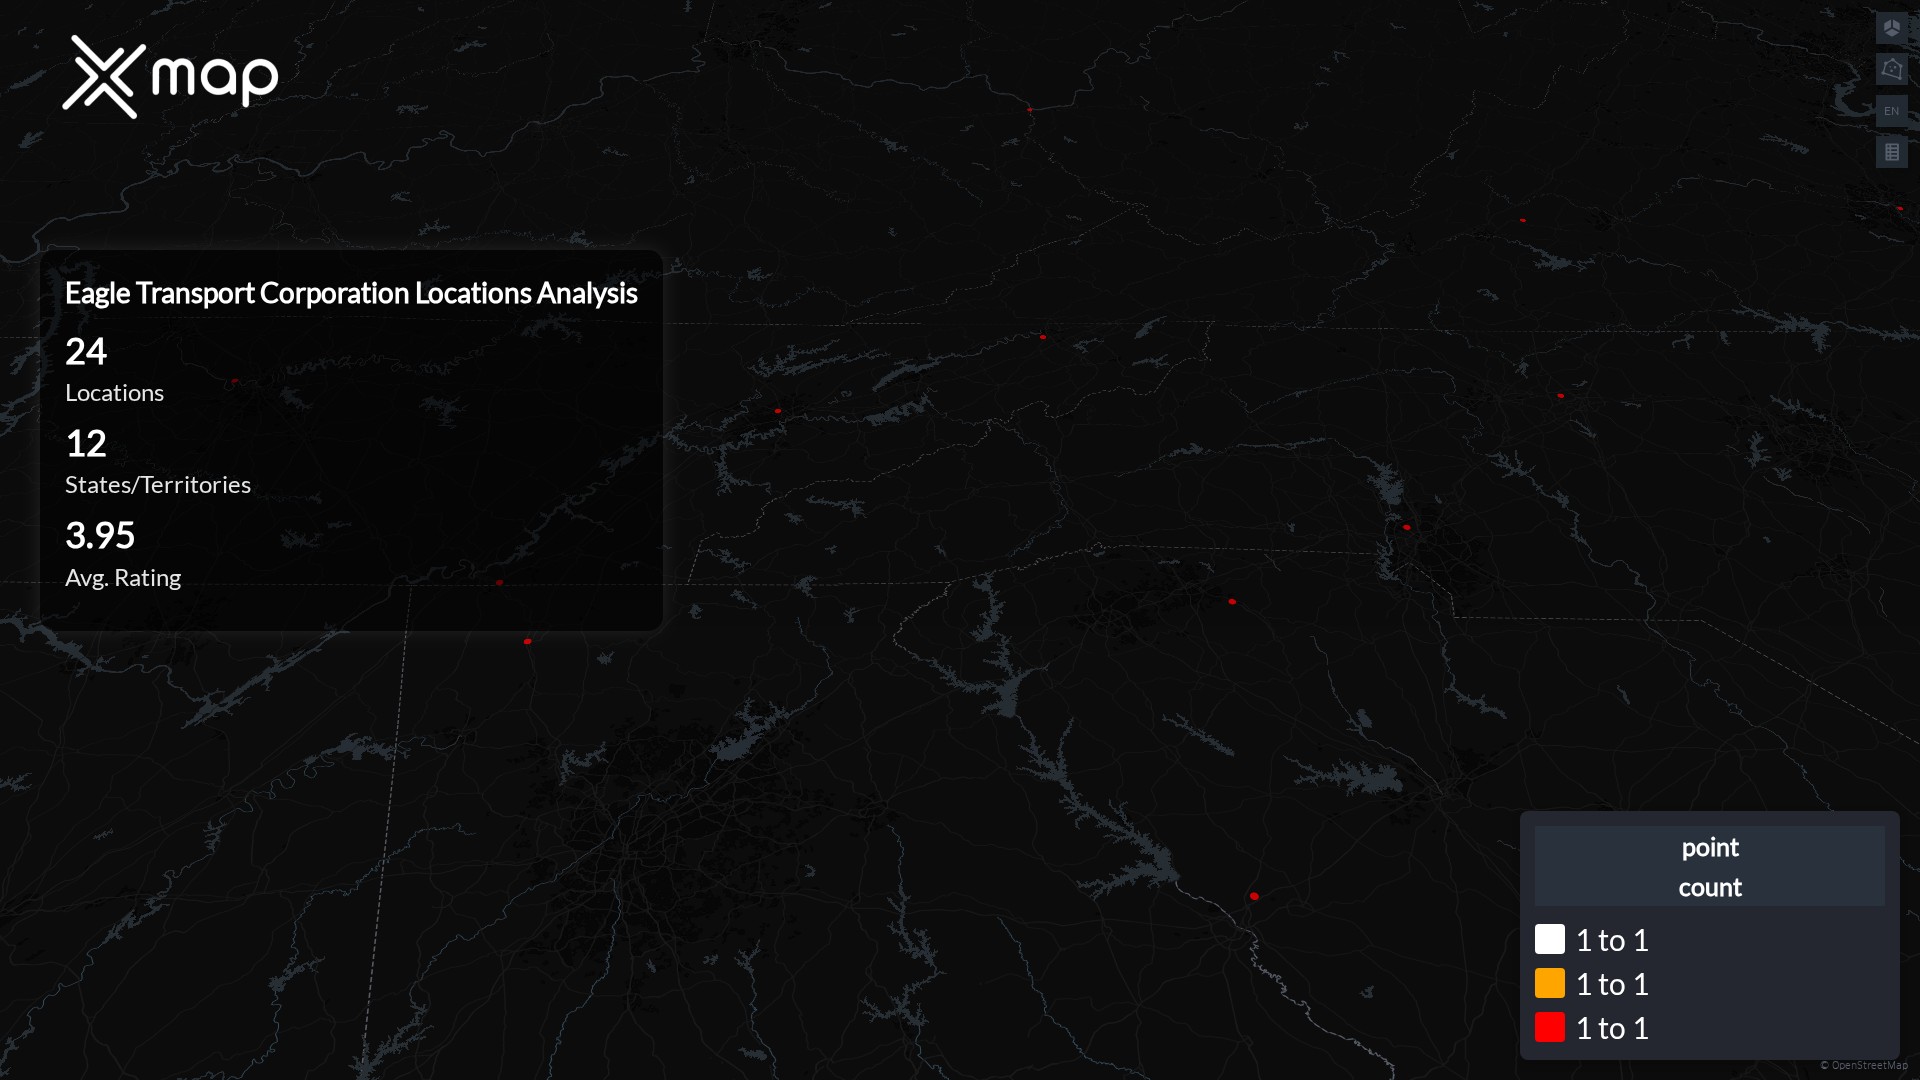
Task: Click the Eagle Transport Corporation Locations Analysis title
Action: tap(351, 293)
